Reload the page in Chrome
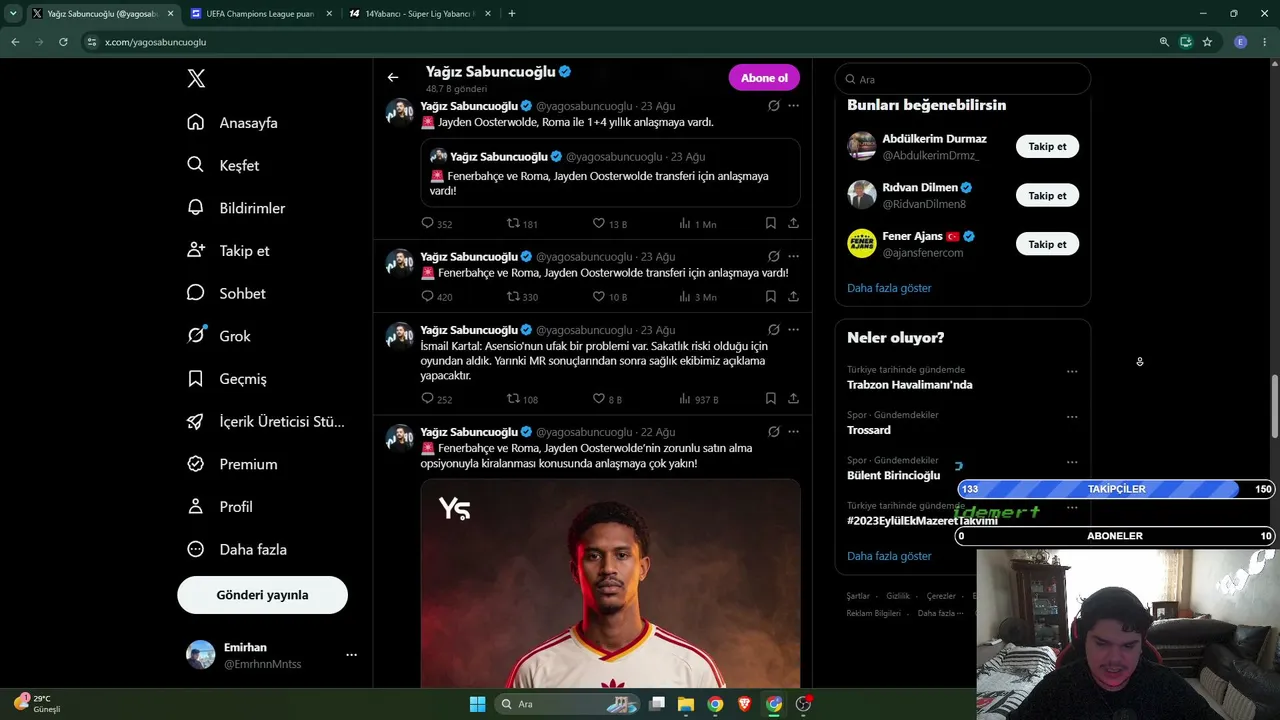The image size is (1280, 720). (63, 42)
